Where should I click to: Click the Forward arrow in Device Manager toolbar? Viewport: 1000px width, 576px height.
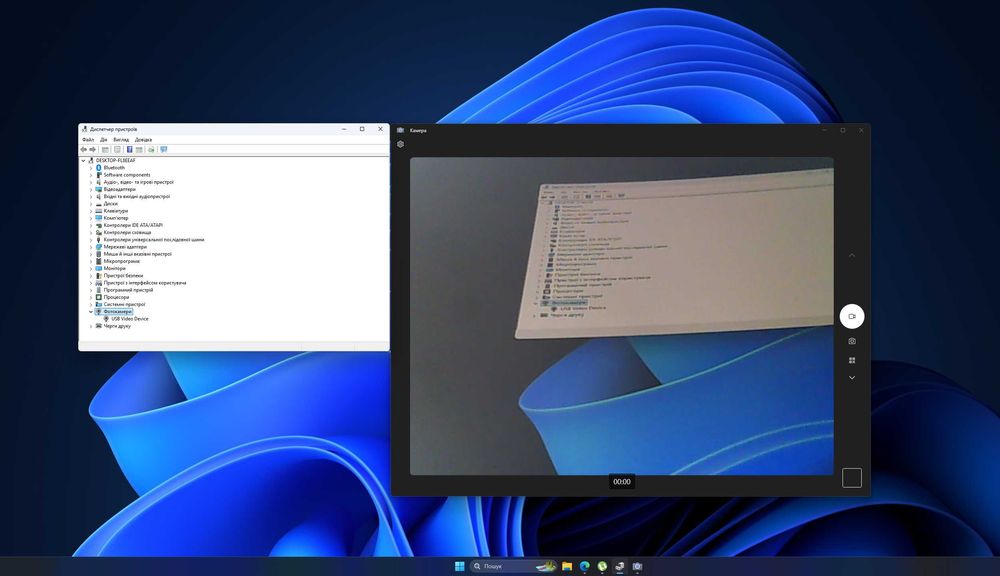pyautogui.click(x=92, y=149)
